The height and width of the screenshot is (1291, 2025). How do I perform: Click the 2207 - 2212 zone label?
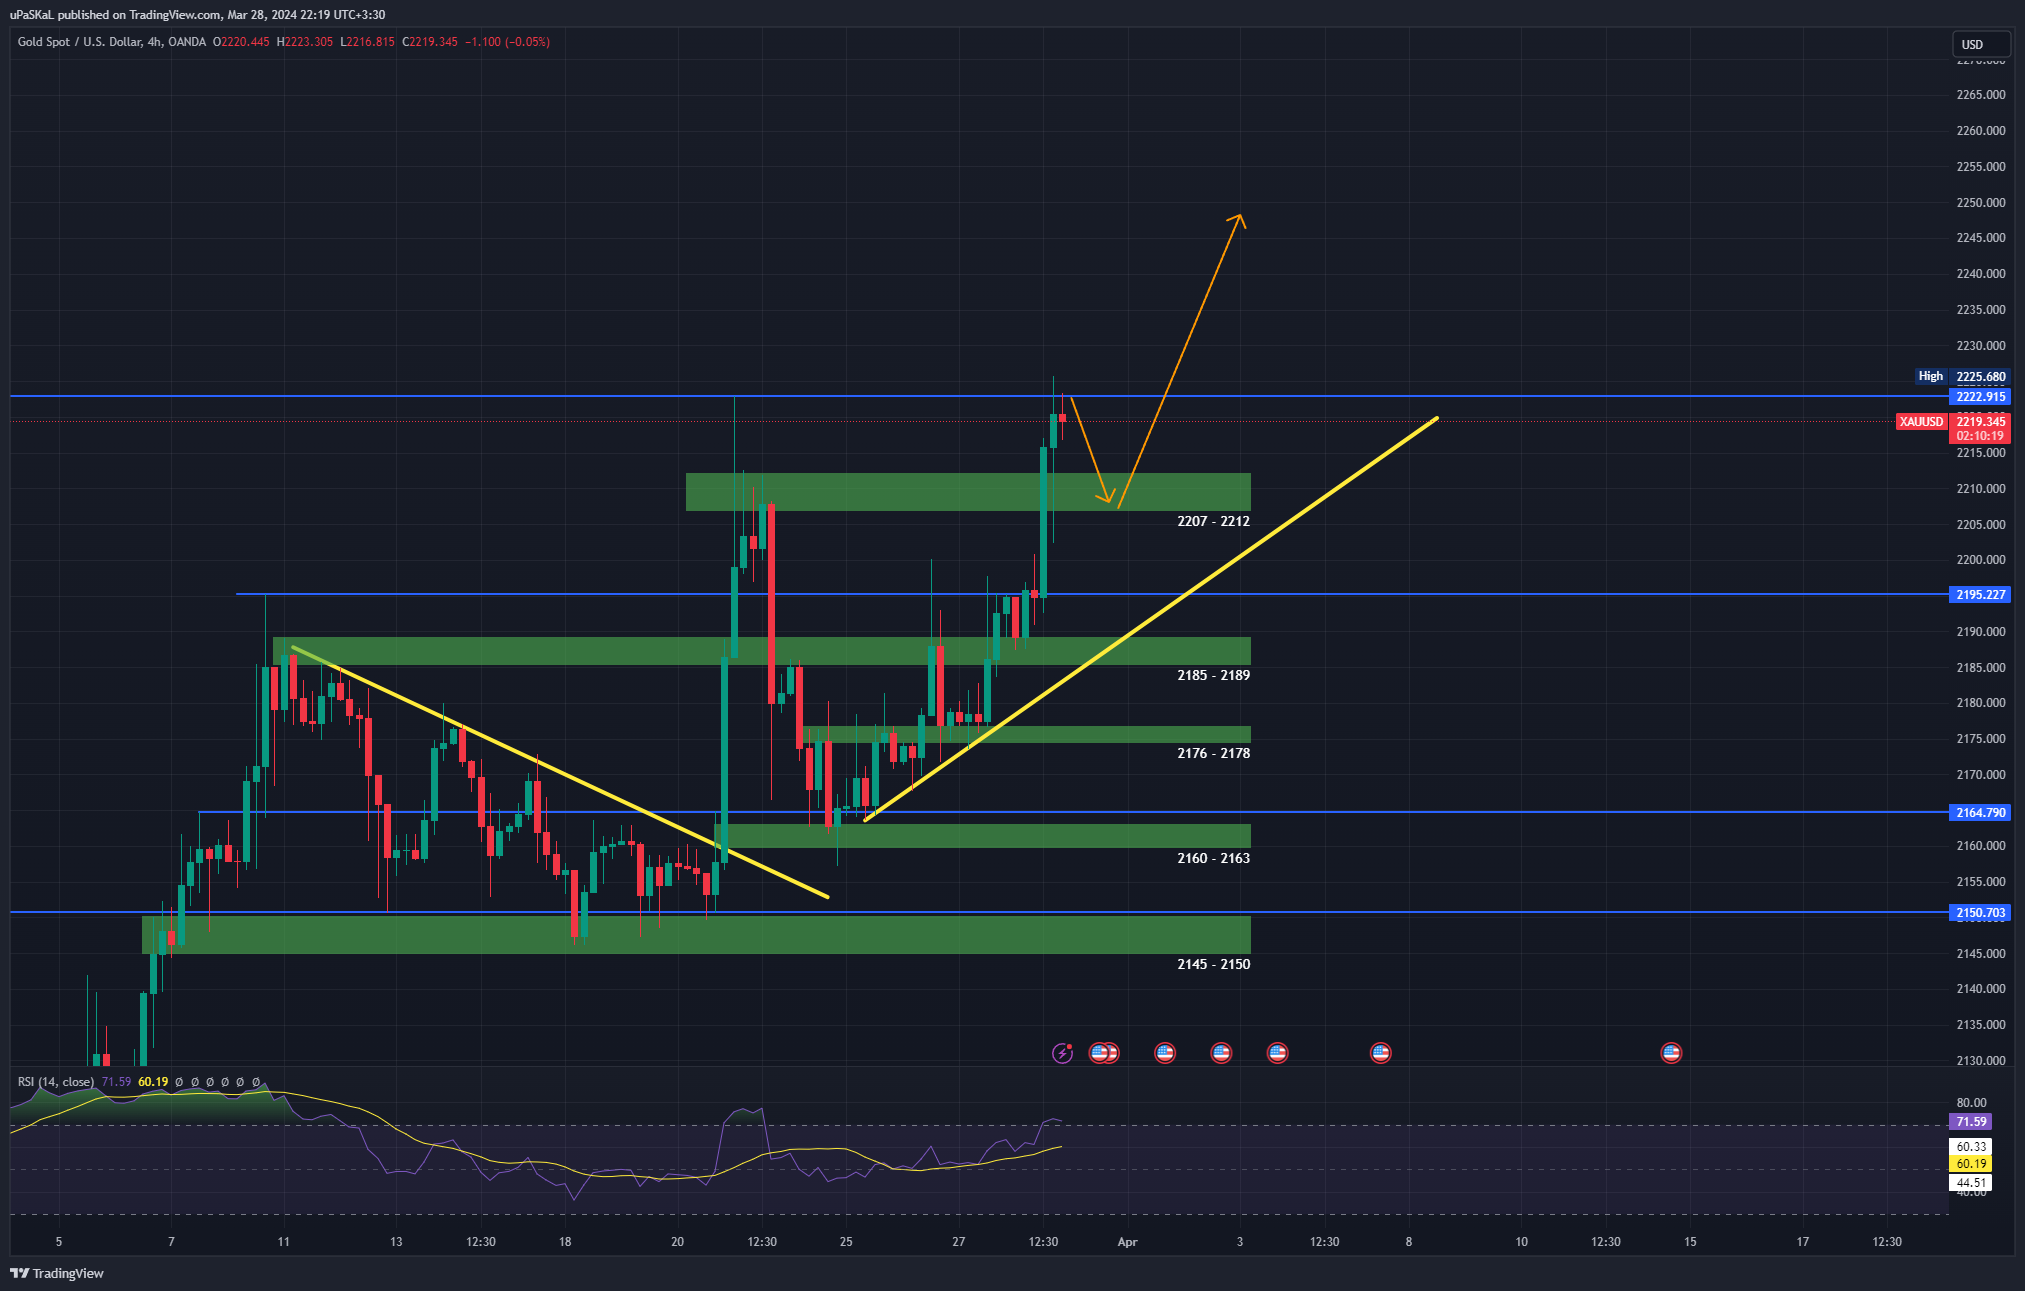coord(1213,521)
